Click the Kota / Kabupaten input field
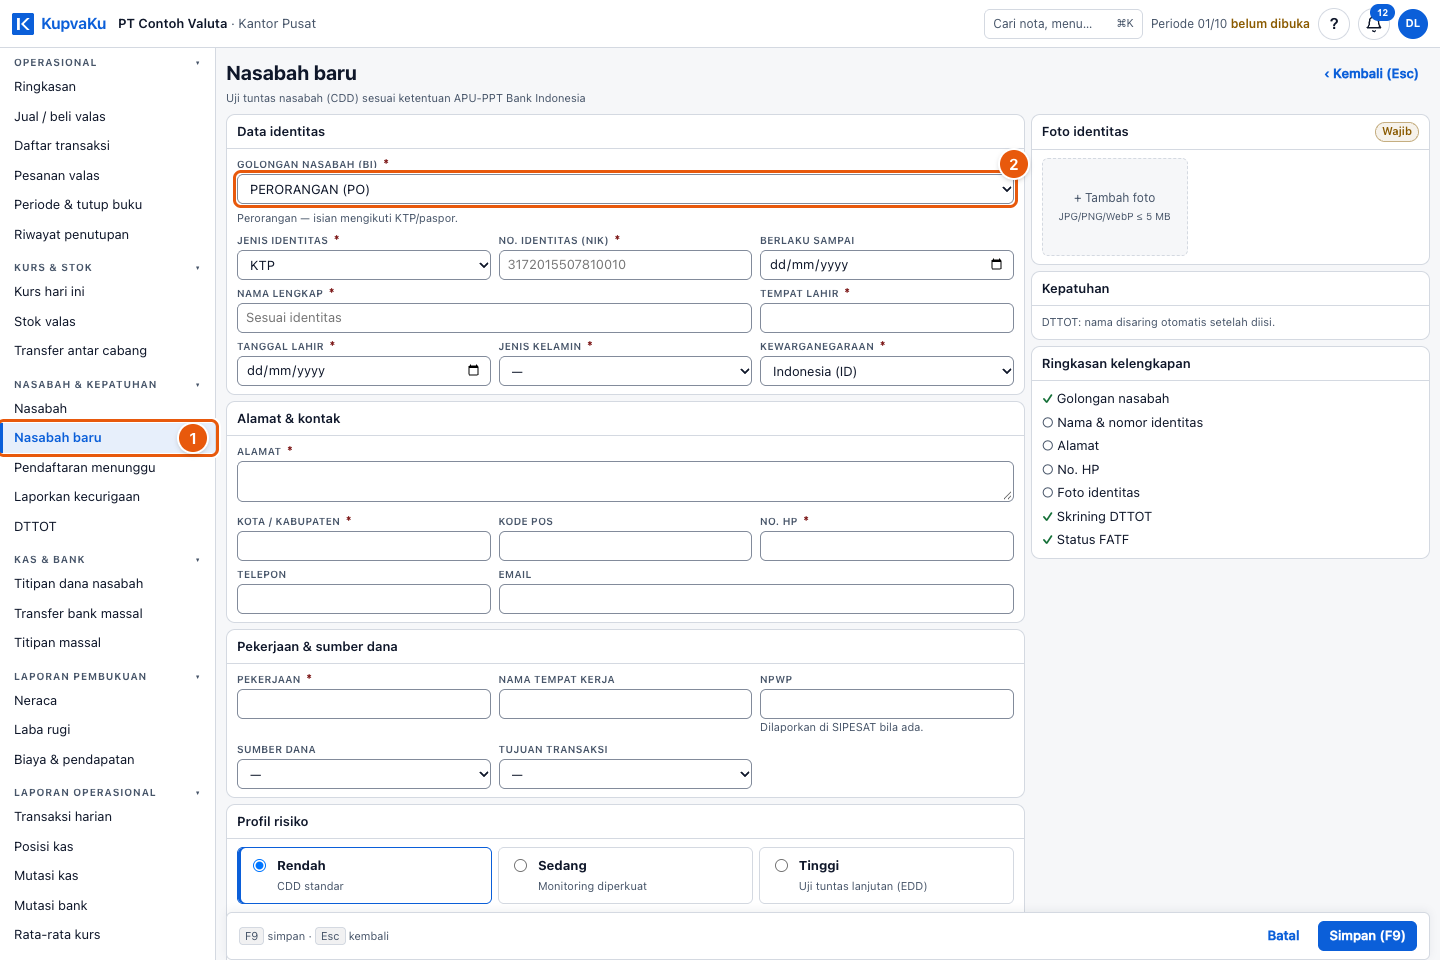This screenshot has width=1440, height=960. coord(364,546)
